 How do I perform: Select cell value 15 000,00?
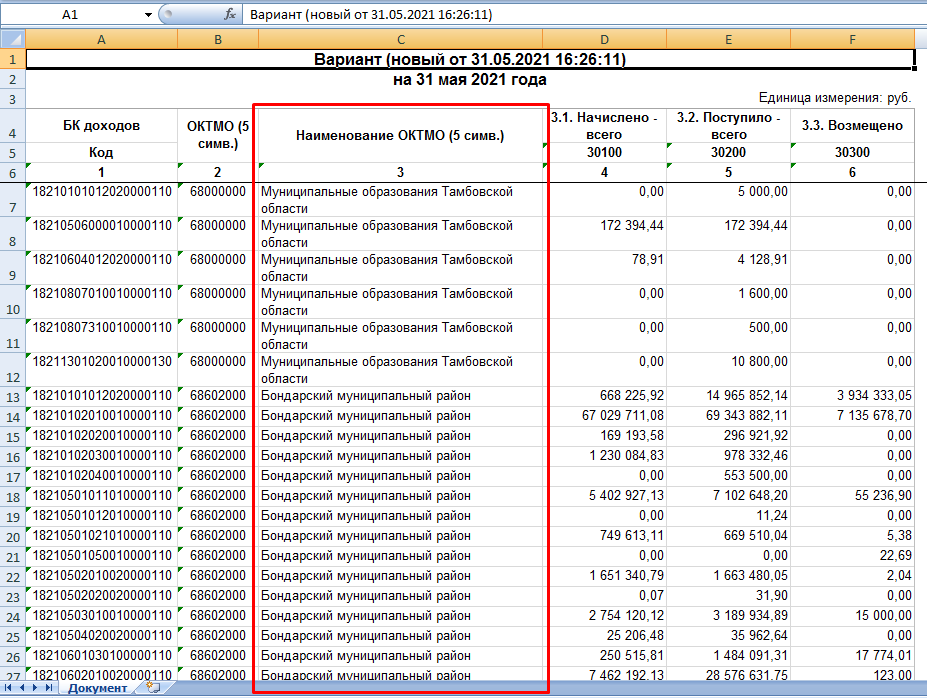(x=853, y=616)
